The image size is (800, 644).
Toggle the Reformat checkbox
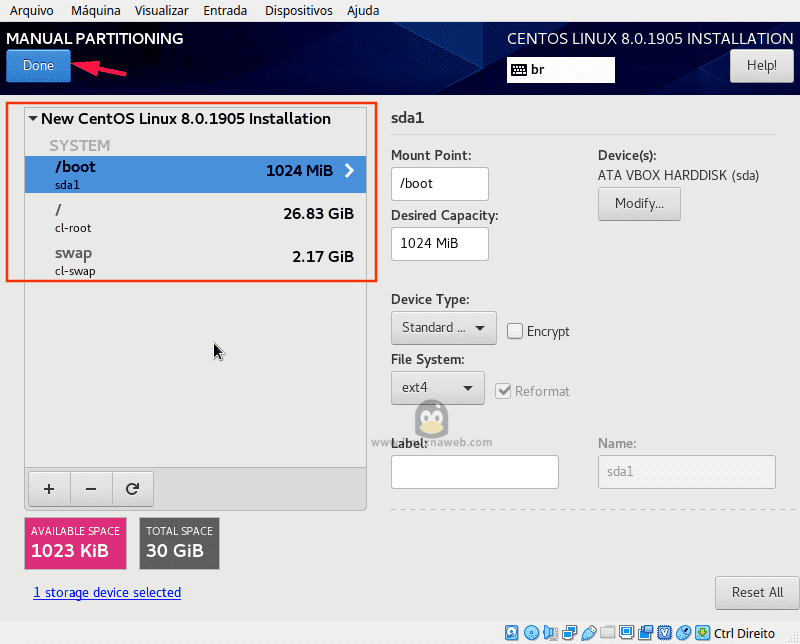[503, 391]
